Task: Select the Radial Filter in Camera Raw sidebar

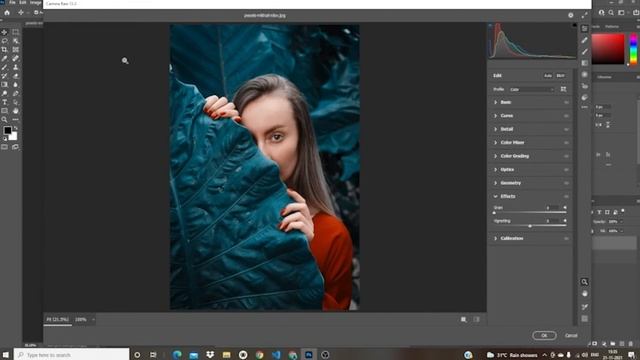Action: (584, 74)
